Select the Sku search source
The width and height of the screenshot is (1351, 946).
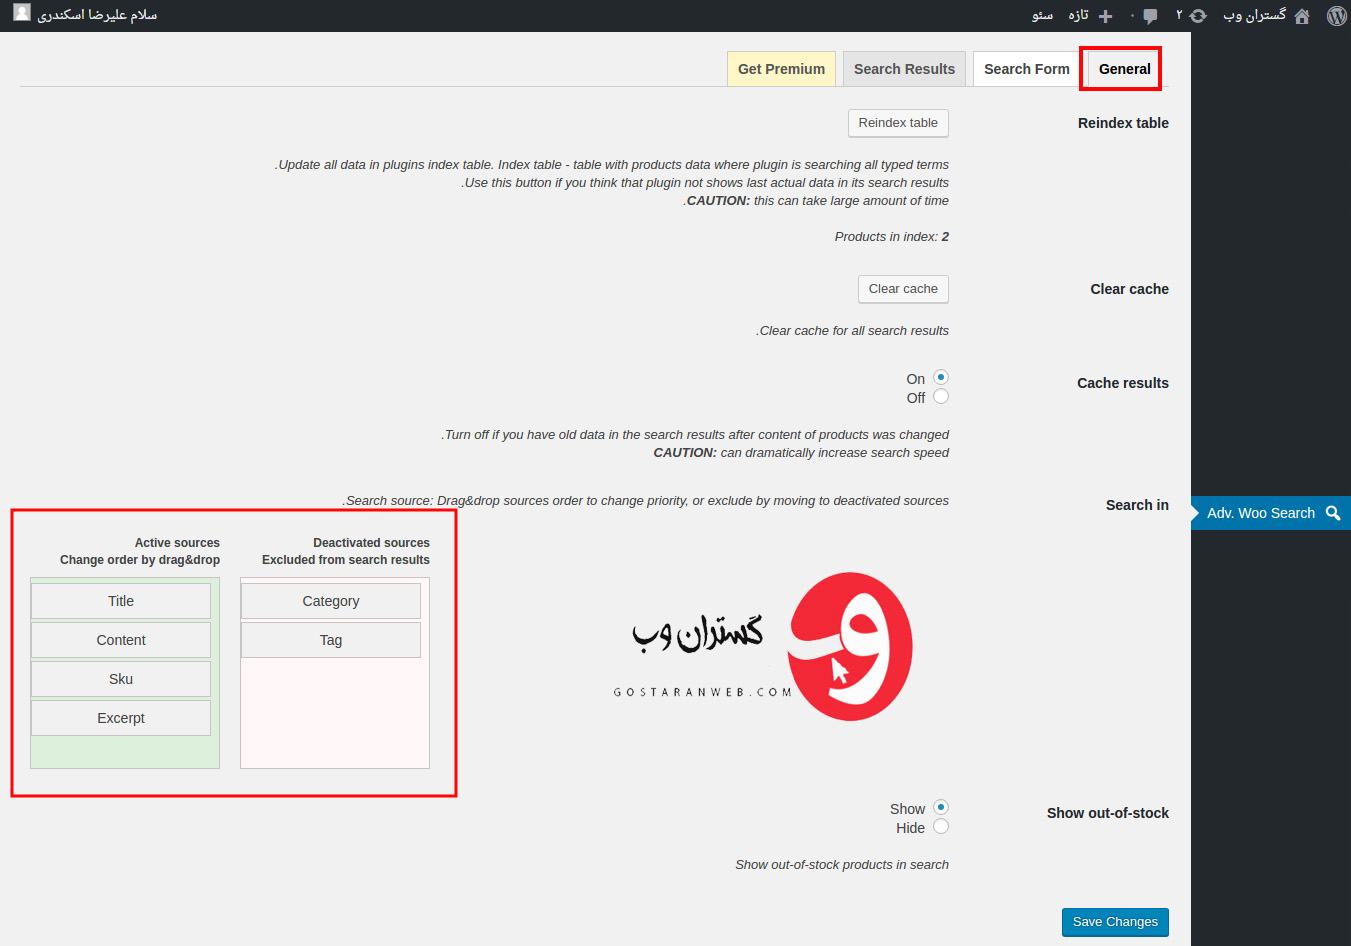coord(121,679)
